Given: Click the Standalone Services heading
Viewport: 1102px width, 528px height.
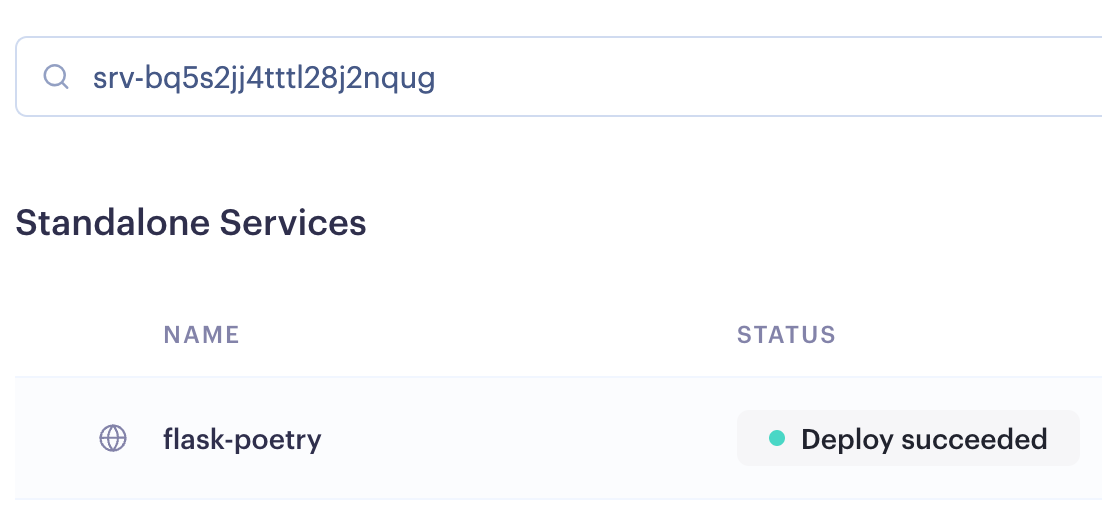Looking at the screenshot, I should [x=191, y=222].
